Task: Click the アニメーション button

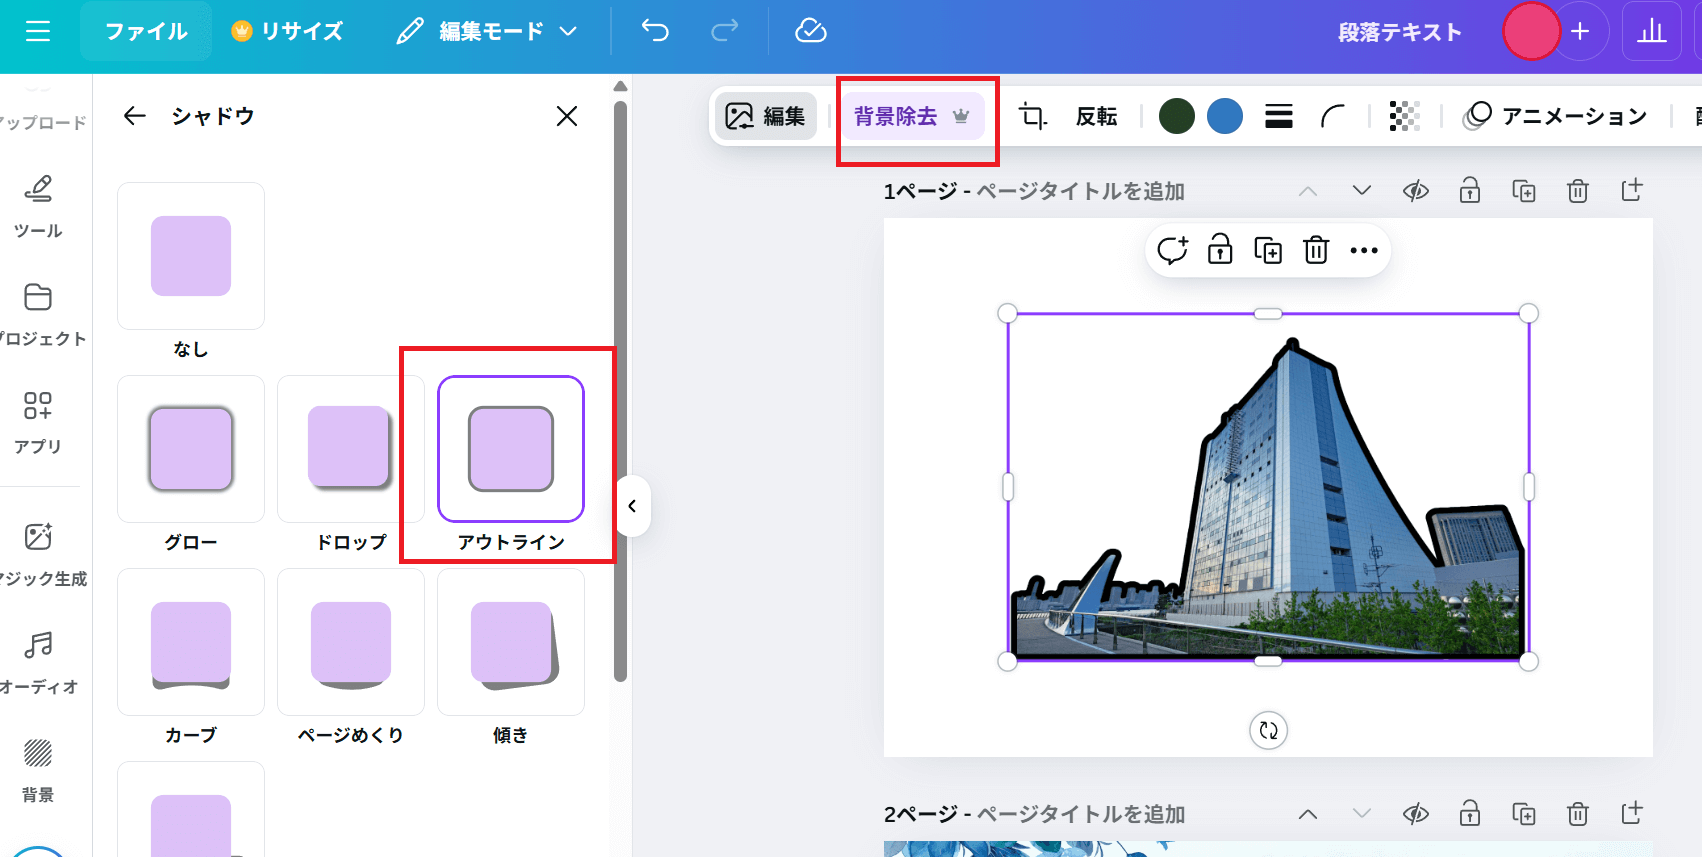Action: [1555, 116]
